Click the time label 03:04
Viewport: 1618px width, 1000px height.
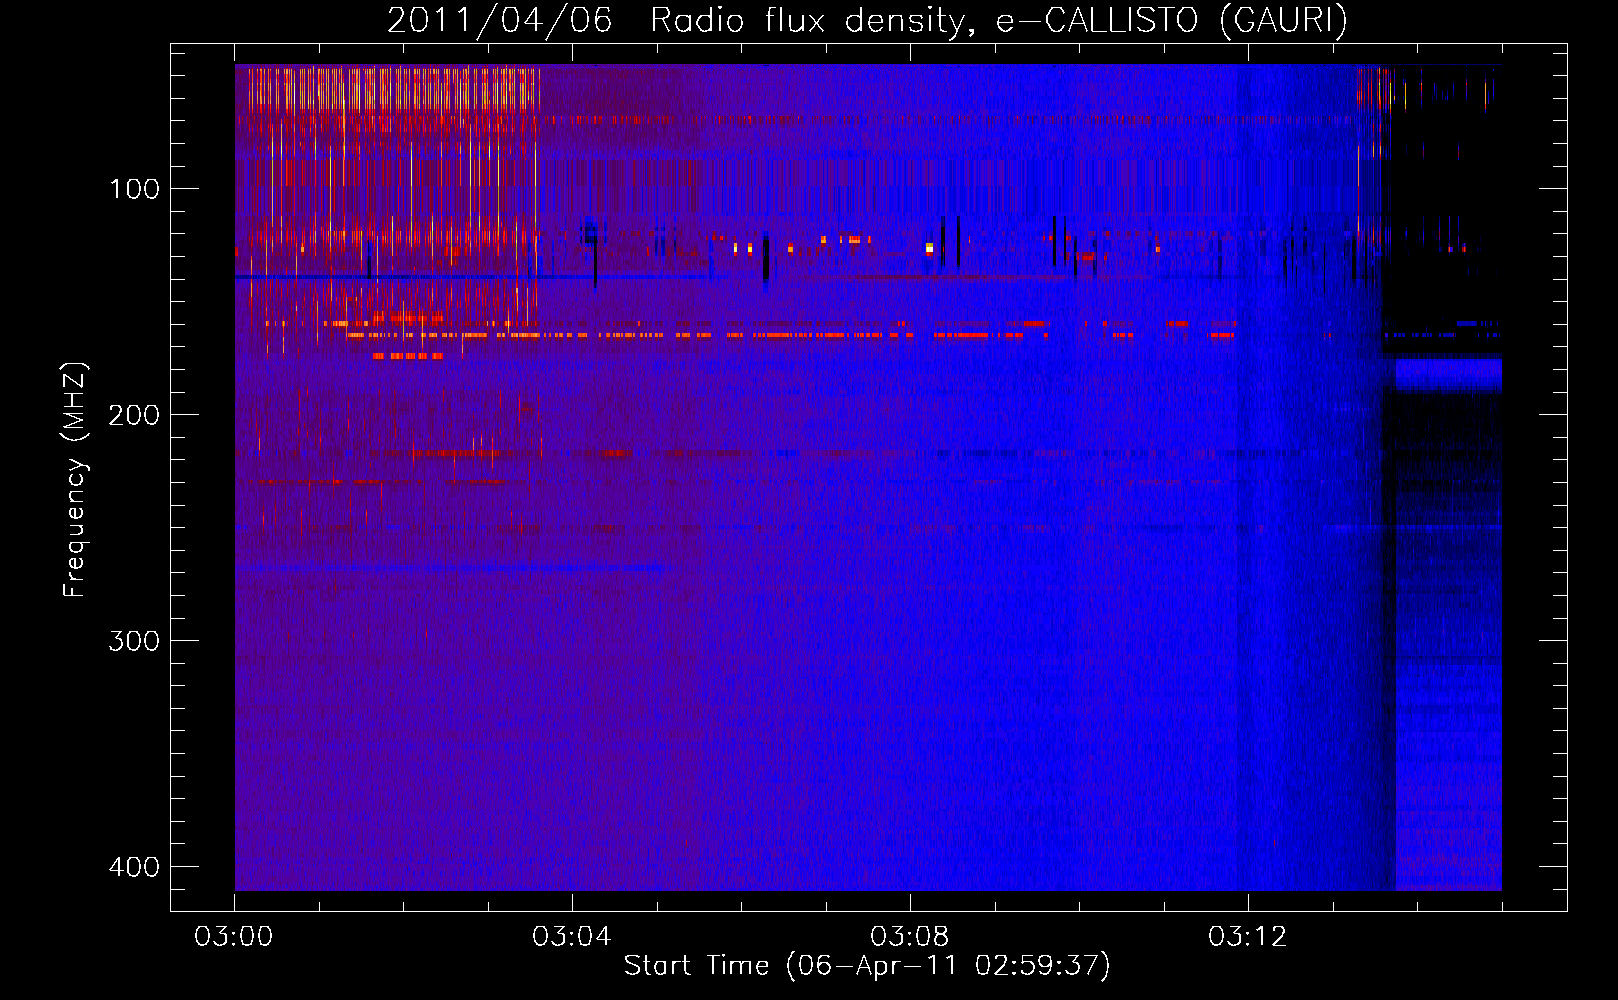click(572, 937)
